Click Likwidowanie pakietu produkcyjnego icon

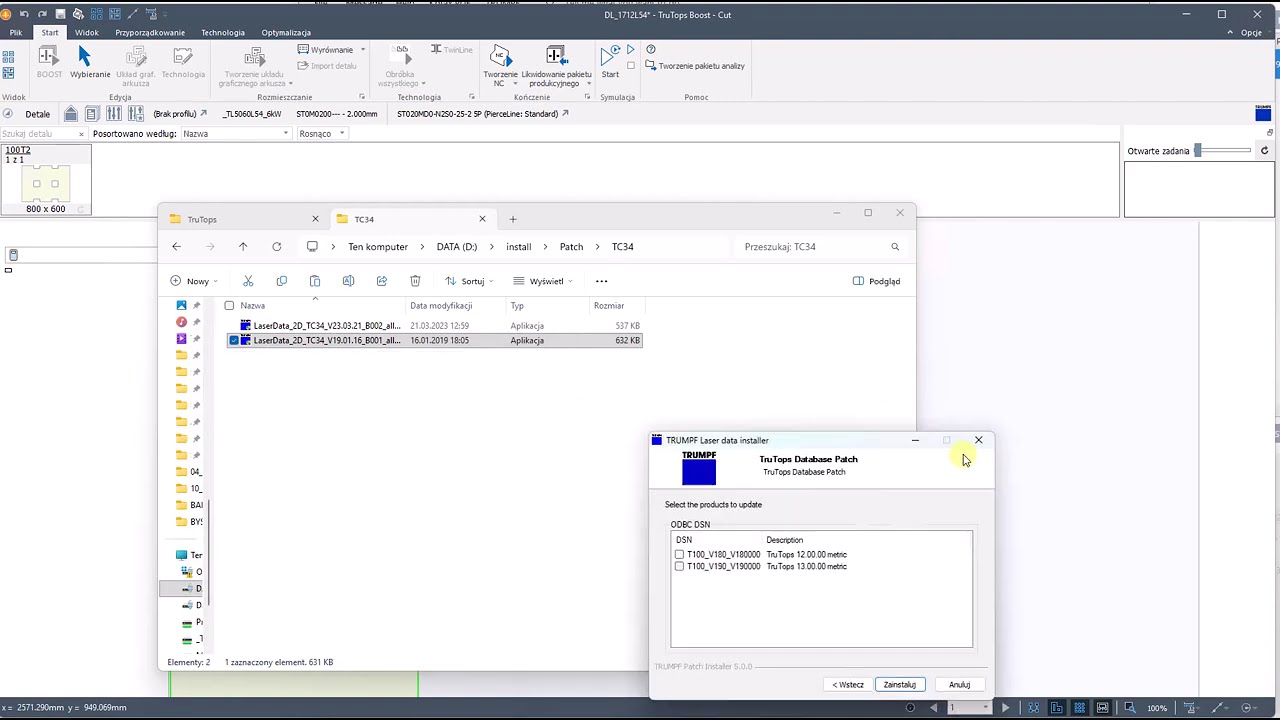[x=556, y=57]
